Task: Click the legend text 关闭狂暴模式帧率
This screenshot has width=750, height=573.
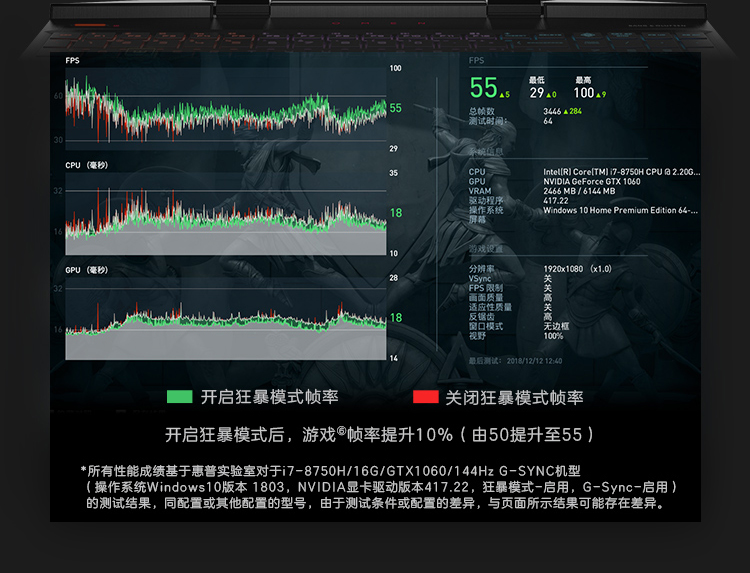Action: pos(514,397)
